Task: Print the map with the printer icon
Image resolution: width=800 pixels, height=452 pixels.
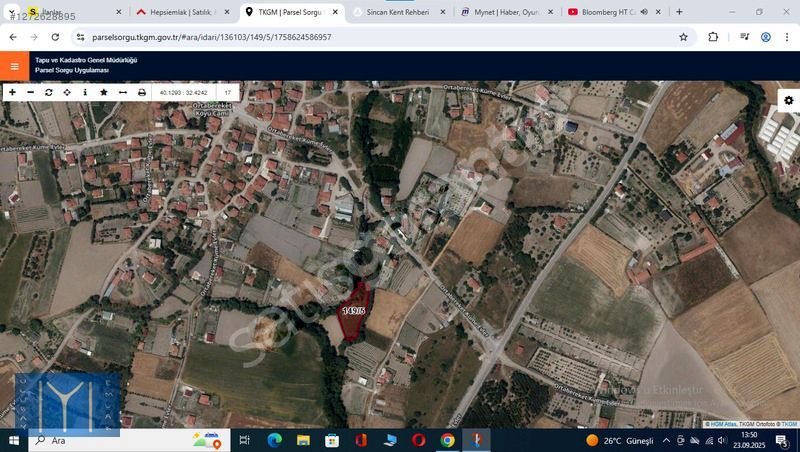Action: pyautogui.click(x=142, y=92)
